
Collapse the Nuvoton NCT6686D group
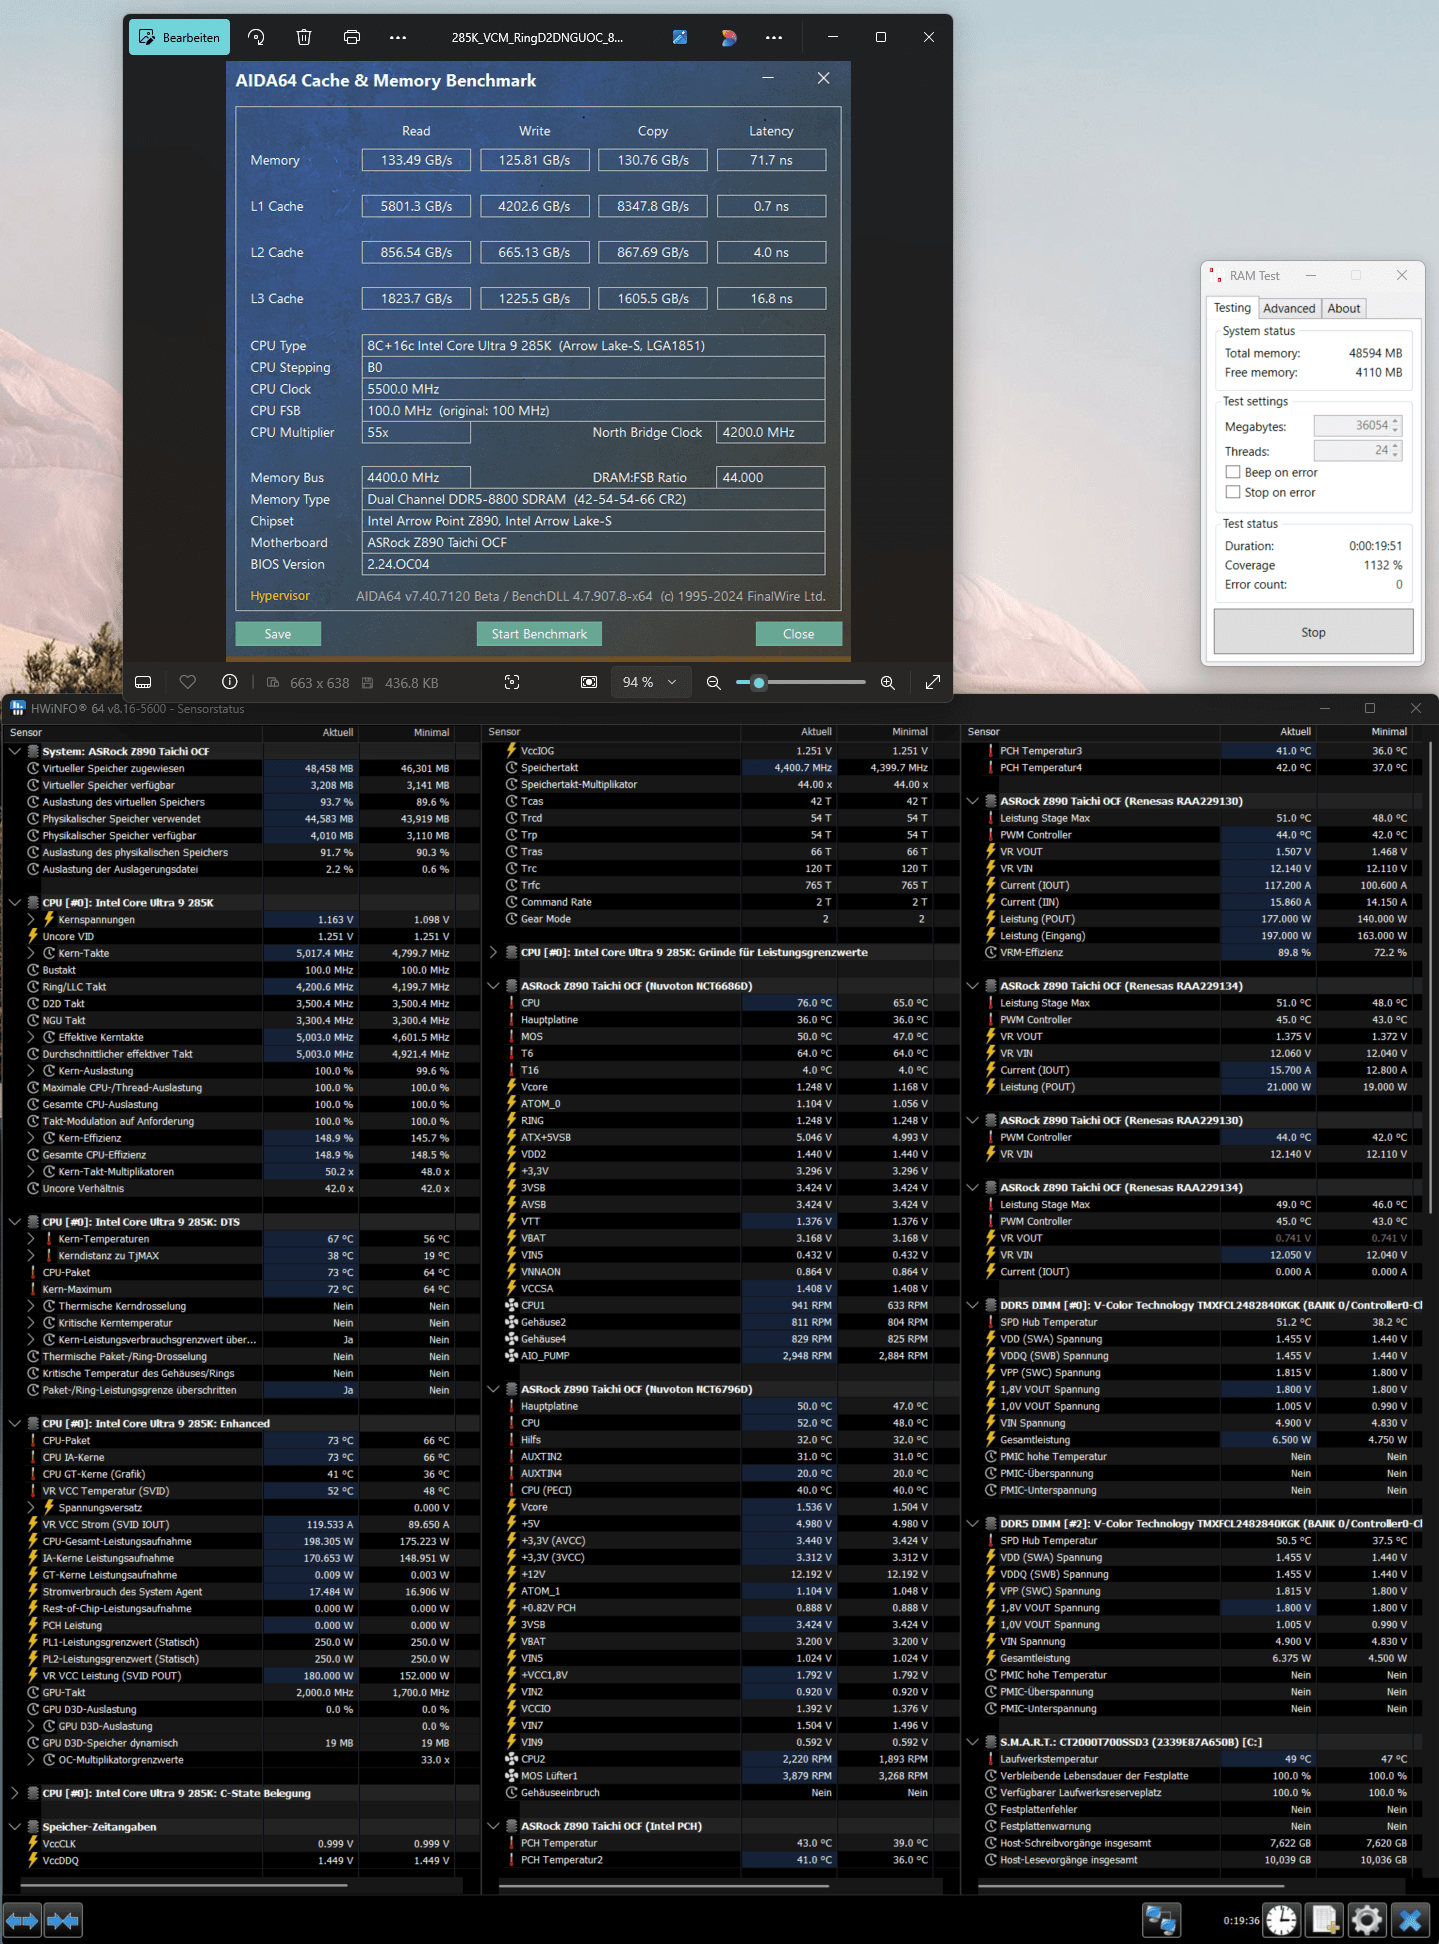[493, 986]
